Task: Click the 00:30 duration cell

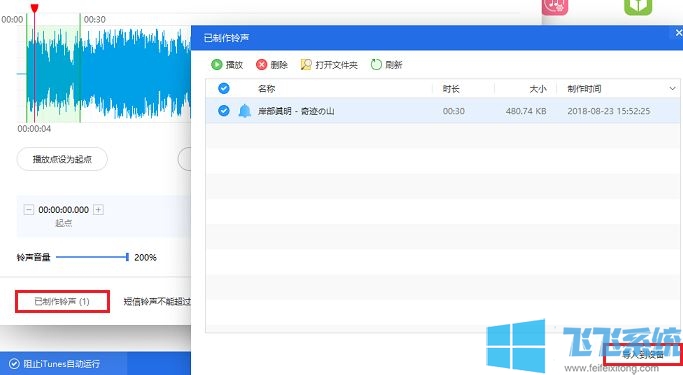Action: (x=453, y=111)
